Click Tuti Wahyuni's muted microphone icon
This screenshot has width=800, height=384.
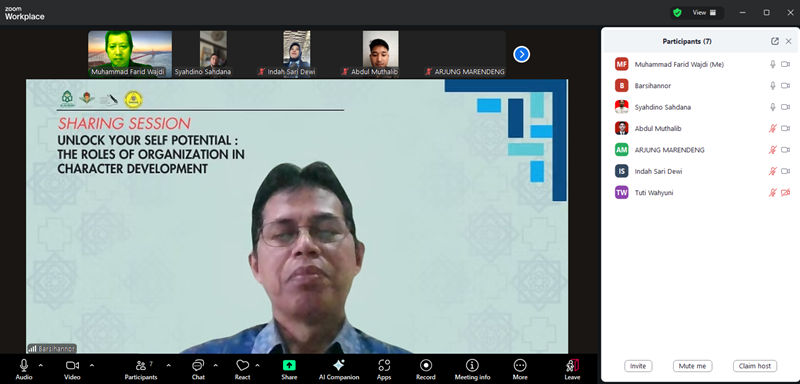(x=773, y=193)
